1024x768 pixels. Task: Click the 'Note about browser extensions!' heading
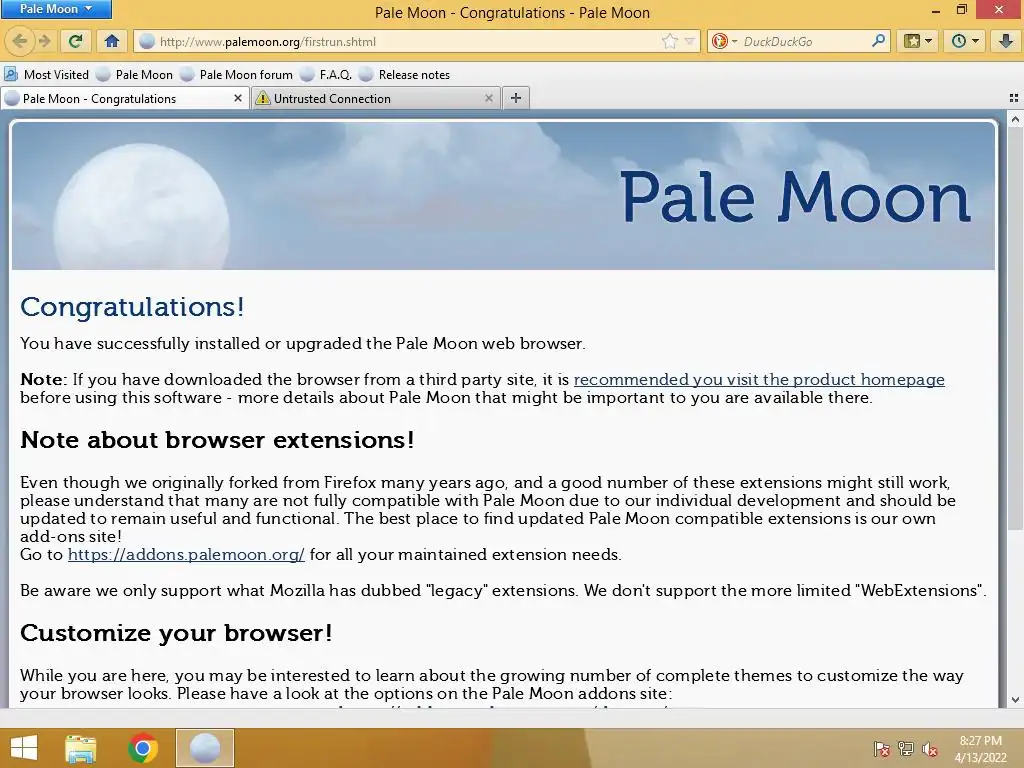pos(217,440)
